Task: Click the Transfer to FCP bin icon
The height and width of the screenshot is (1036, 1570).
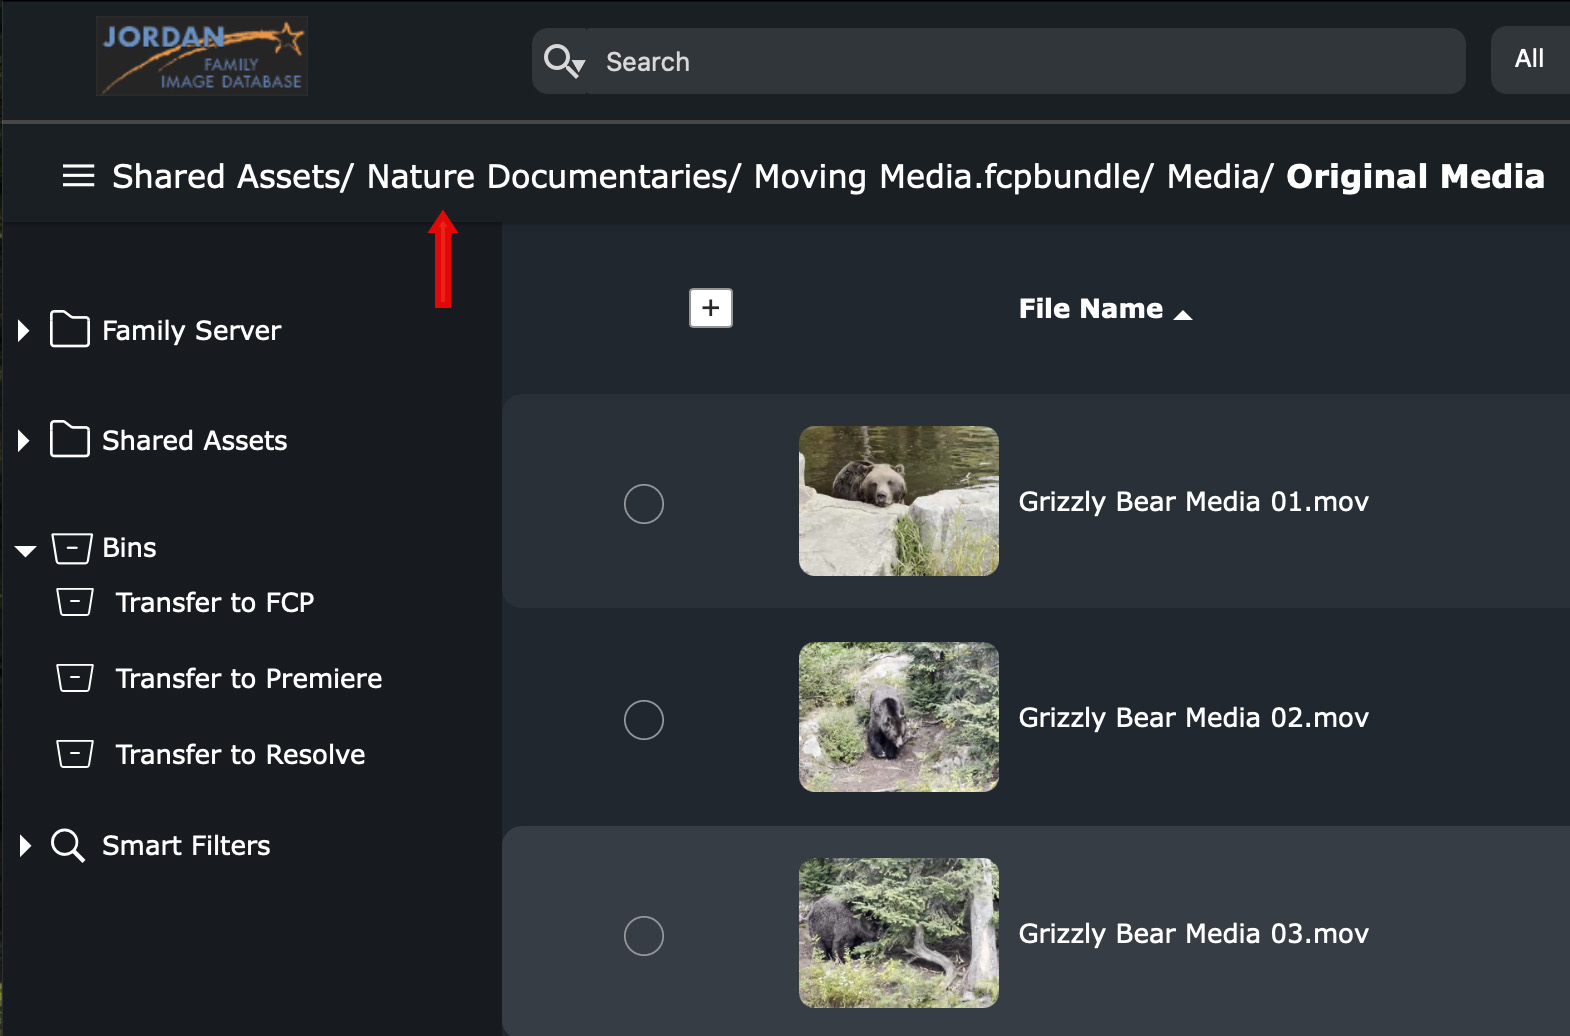Action: (75, 602)
